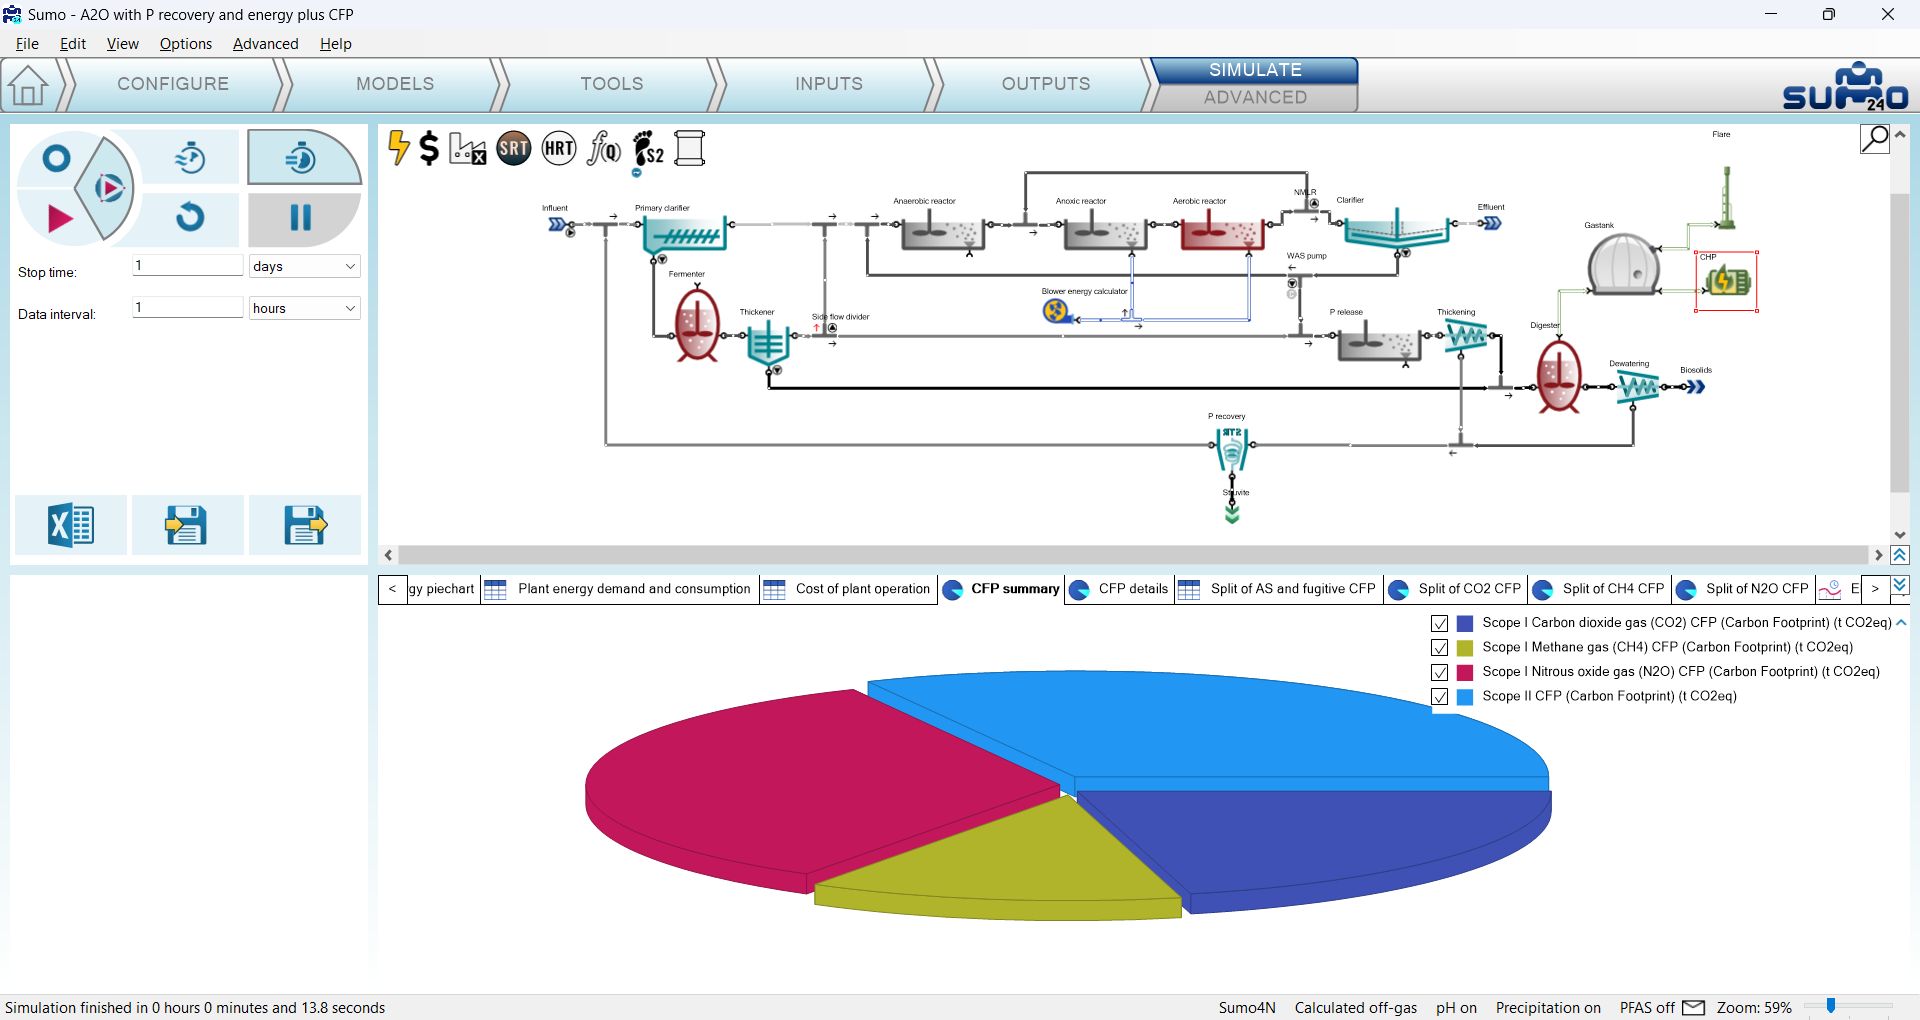Load state using blue disk icon
This screenshot has width=1920, height=1020.
pyautogui.click(x=305, y=524)
